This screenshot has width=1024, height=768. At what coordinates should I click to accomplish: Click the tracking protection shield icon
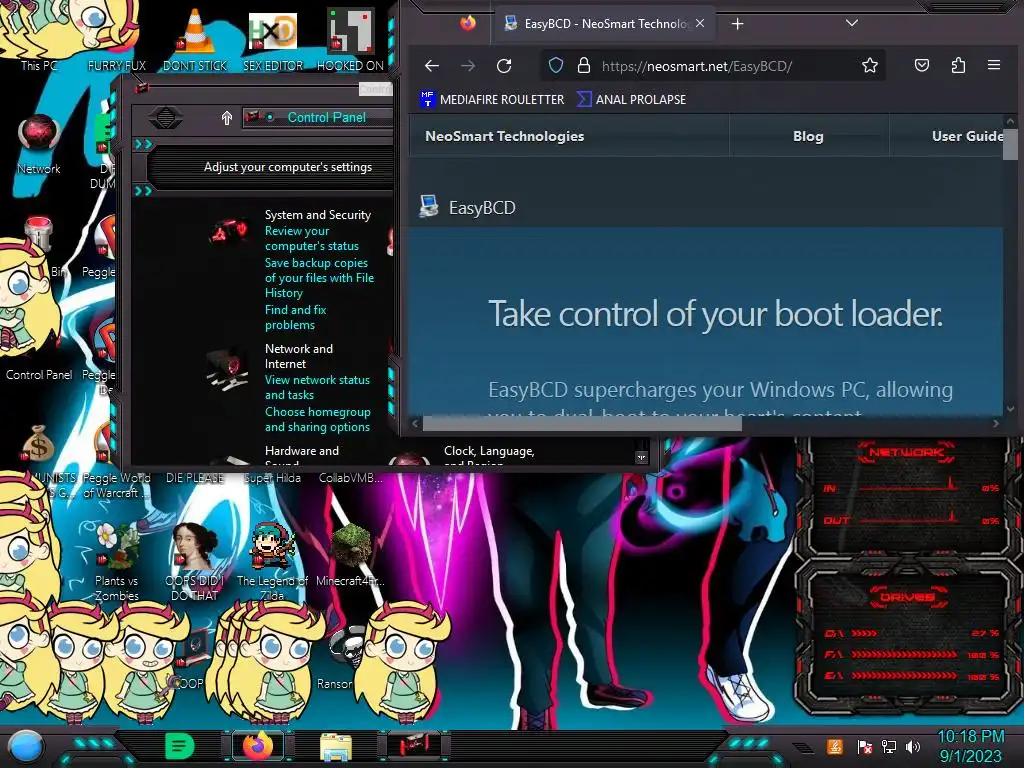[555, 65]
